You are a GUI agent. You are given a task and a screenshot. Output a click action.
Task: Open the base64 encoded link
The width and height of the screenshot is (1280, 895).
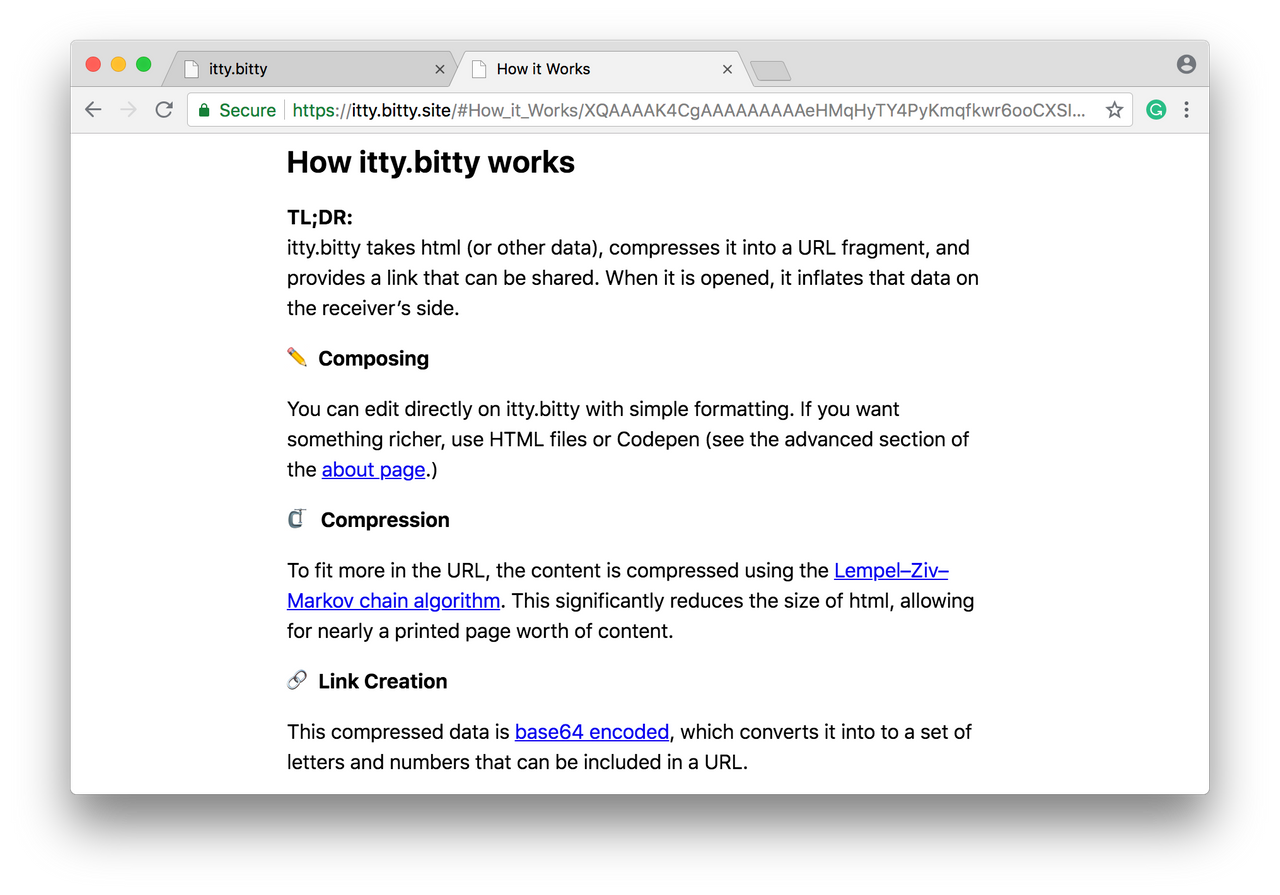(x=592, y=731)
